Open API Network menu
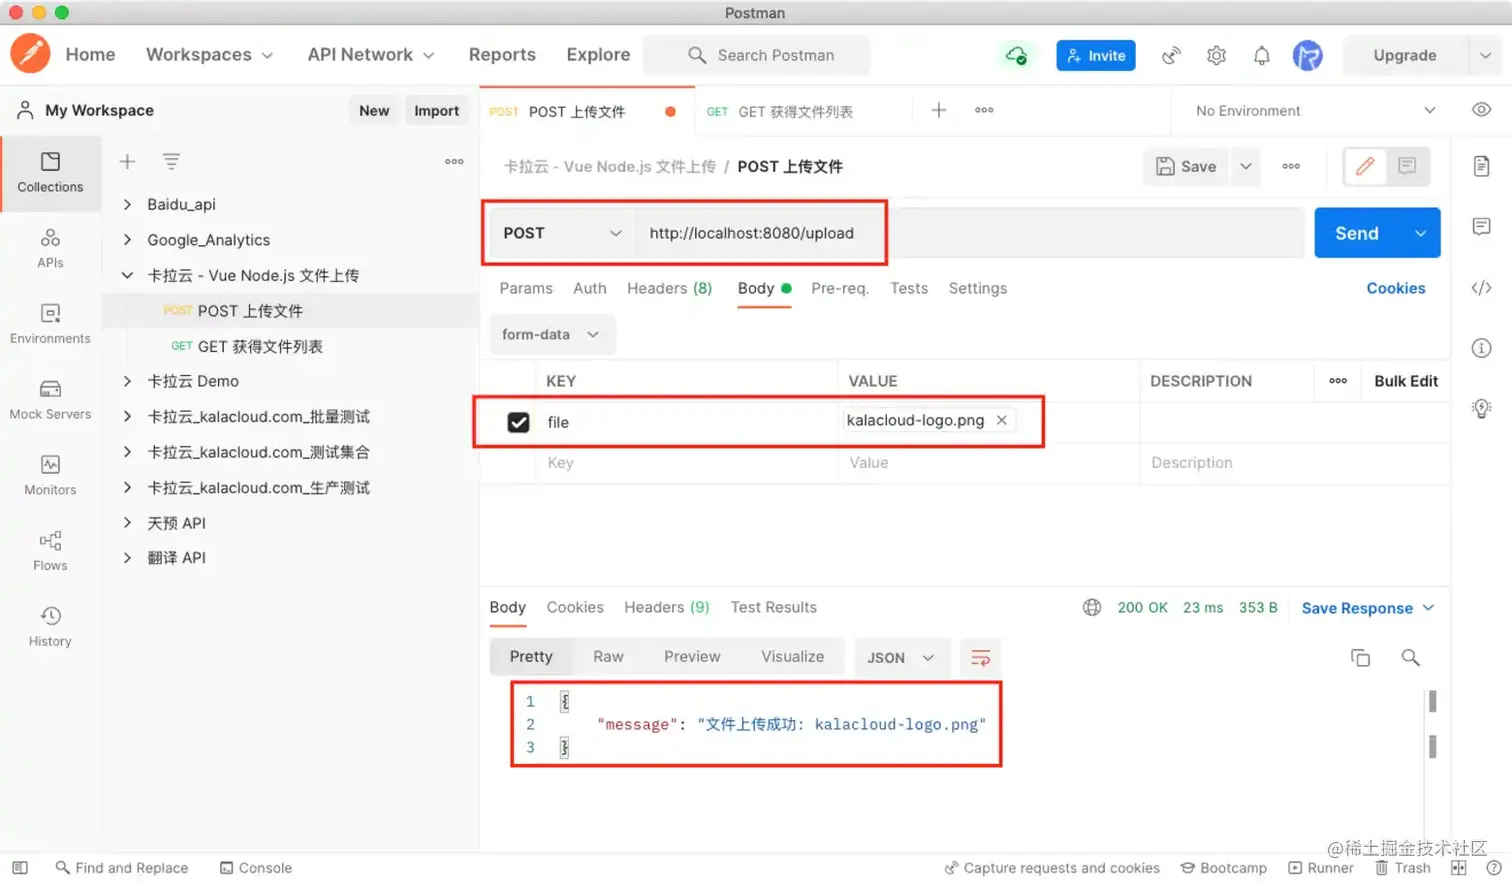Image resolution: width=1512 pixels, height=883 pixels. pos(371,55)
